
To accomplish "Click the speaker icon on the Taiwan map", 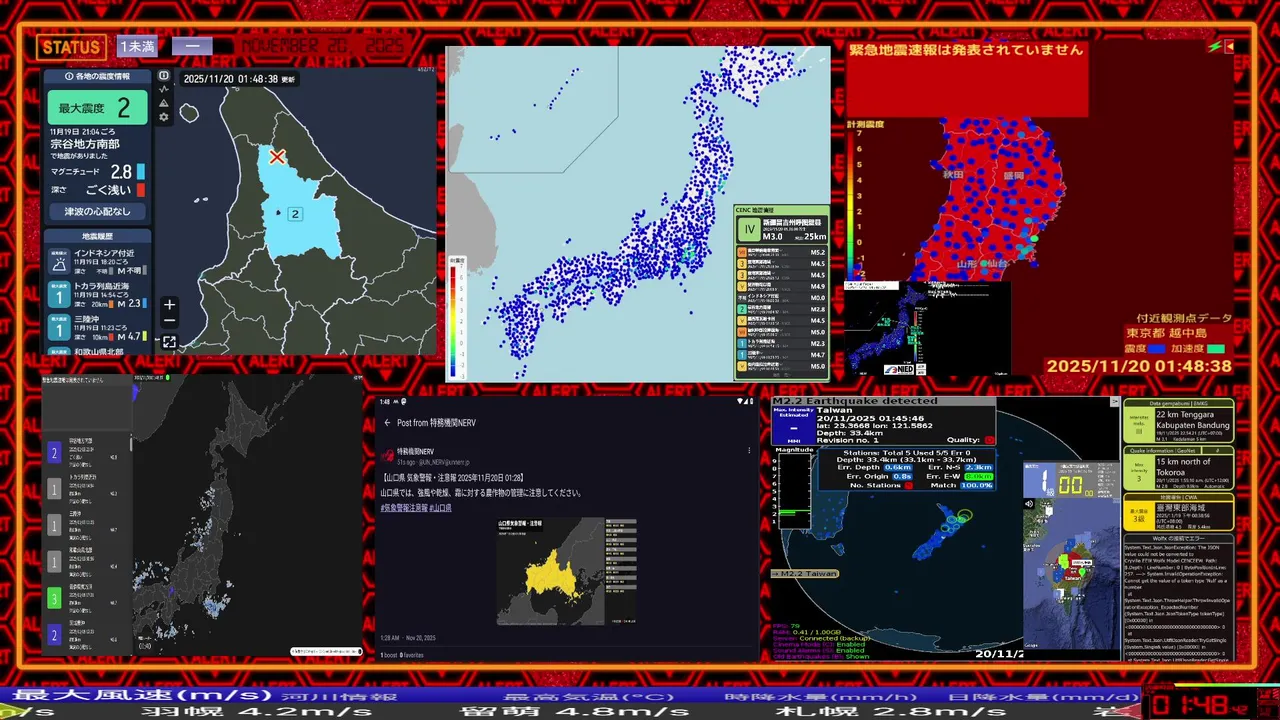I will pyautogui.click(x=1030, y=504).
